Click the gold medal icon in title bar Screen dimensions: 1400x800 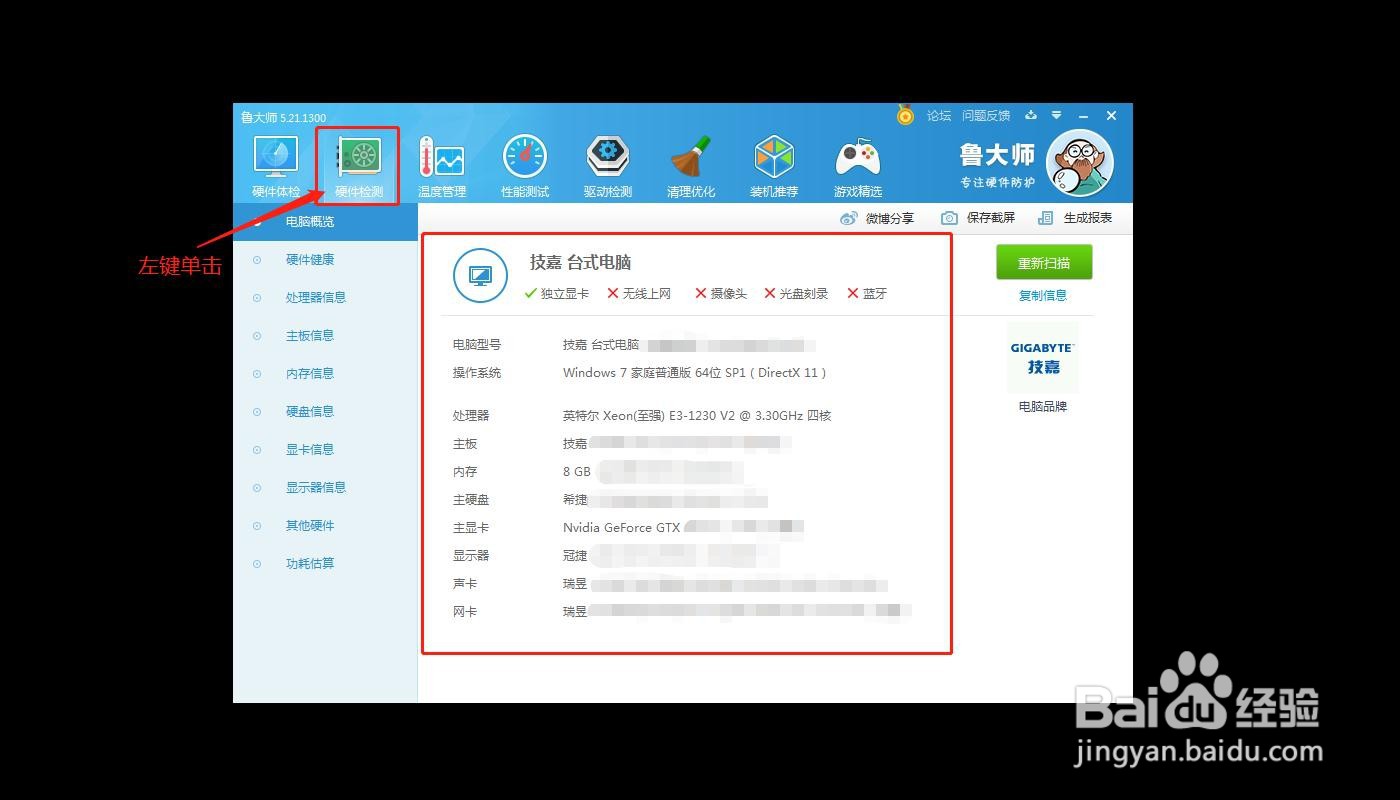(x=905, y=115)
